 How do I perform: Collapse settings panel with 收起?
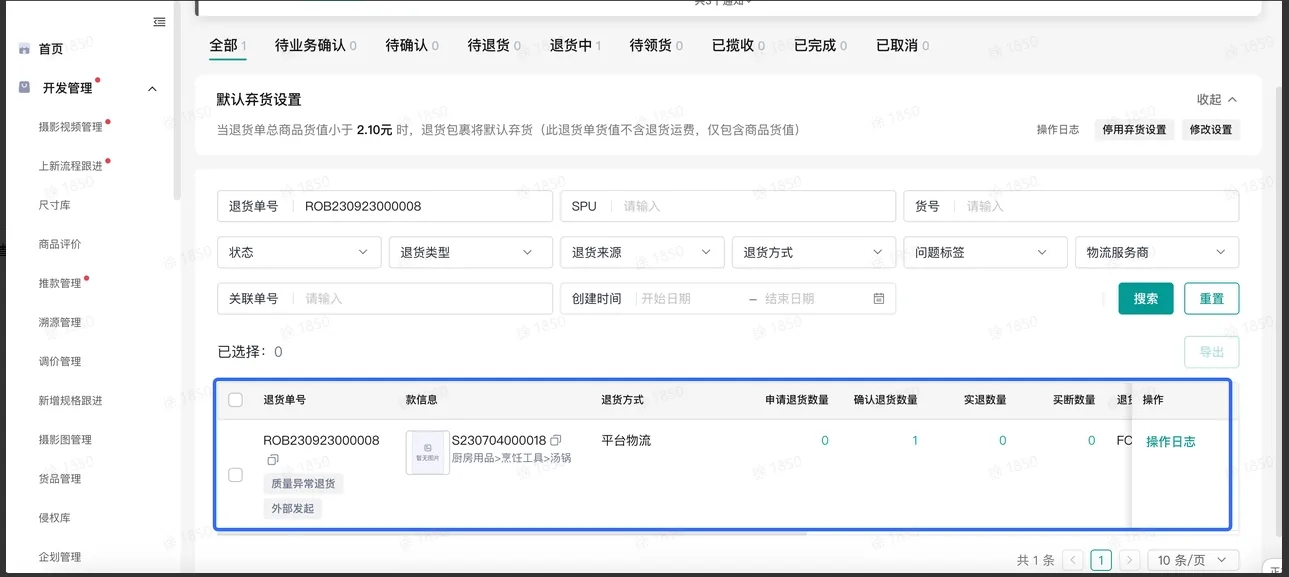click(1217, 100)
